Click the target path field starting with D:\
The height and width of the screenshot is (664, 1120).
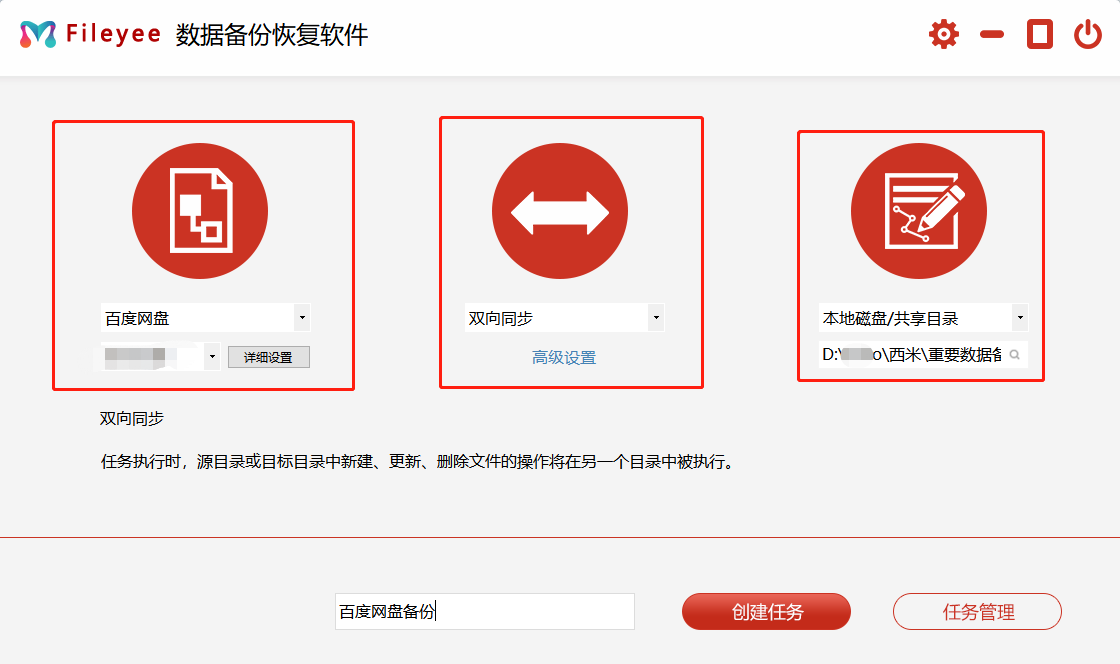910,355
